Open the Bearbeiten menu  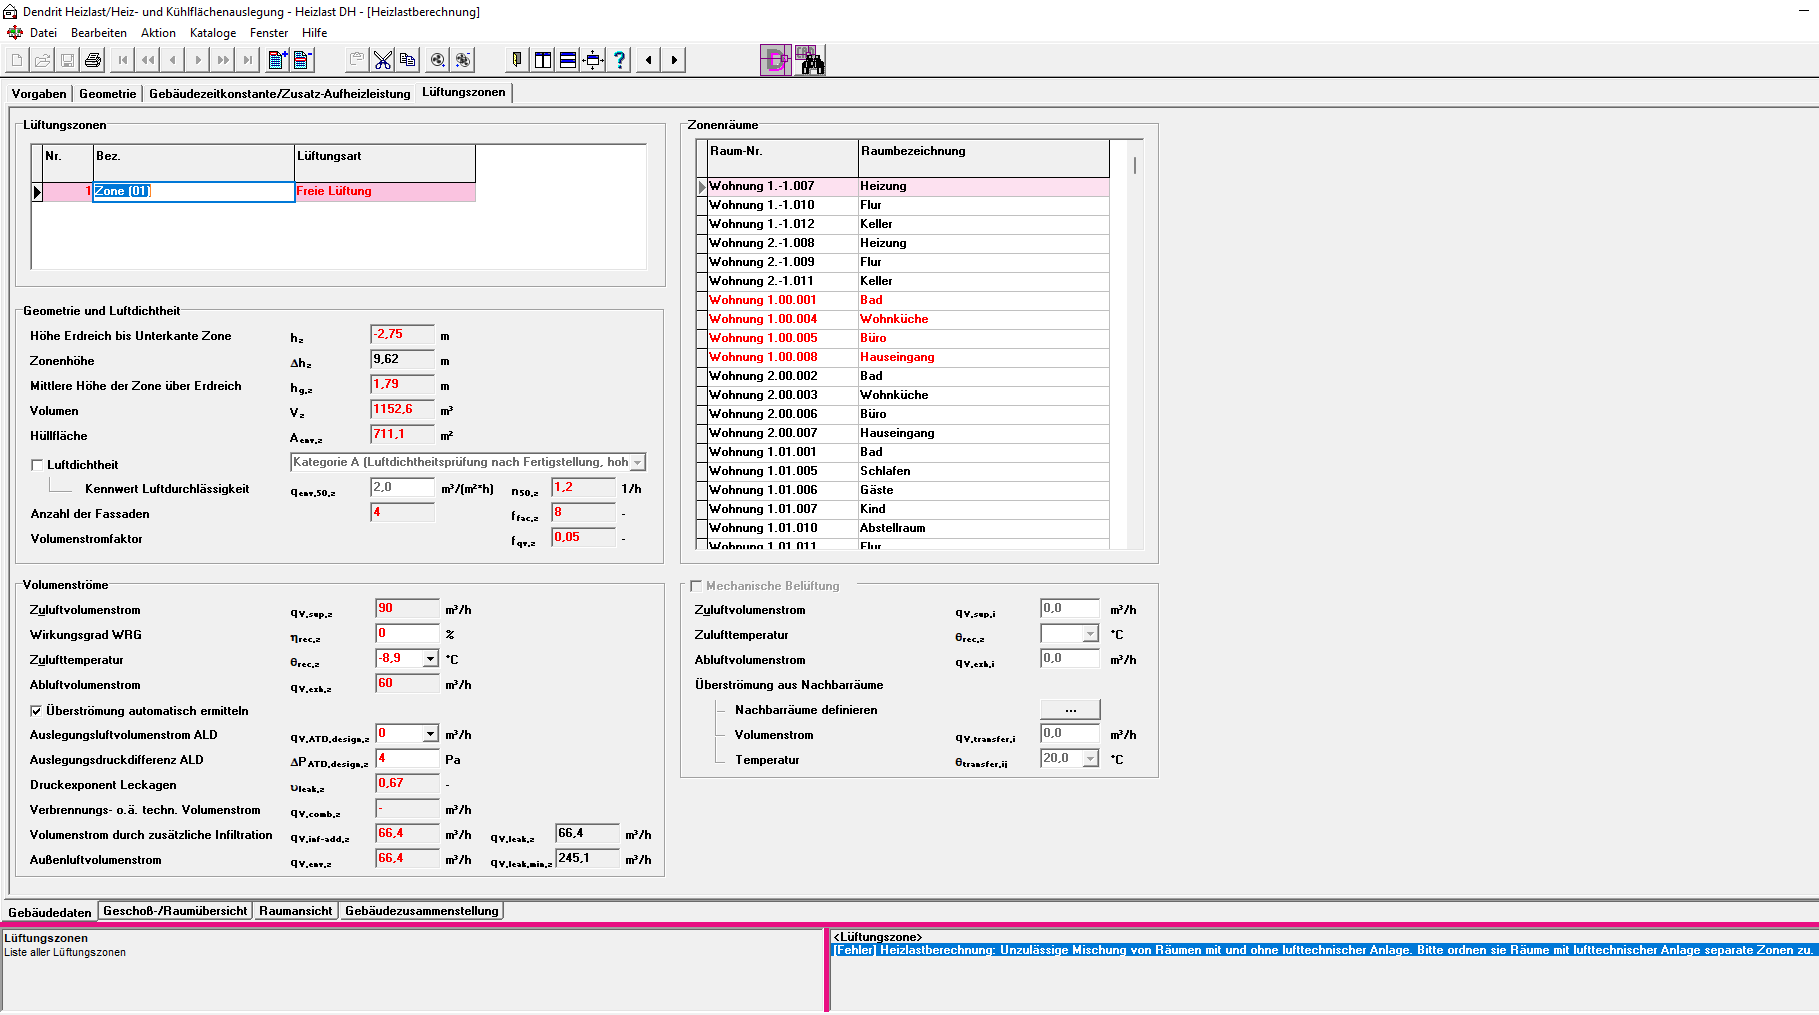[x=99, y=33]
